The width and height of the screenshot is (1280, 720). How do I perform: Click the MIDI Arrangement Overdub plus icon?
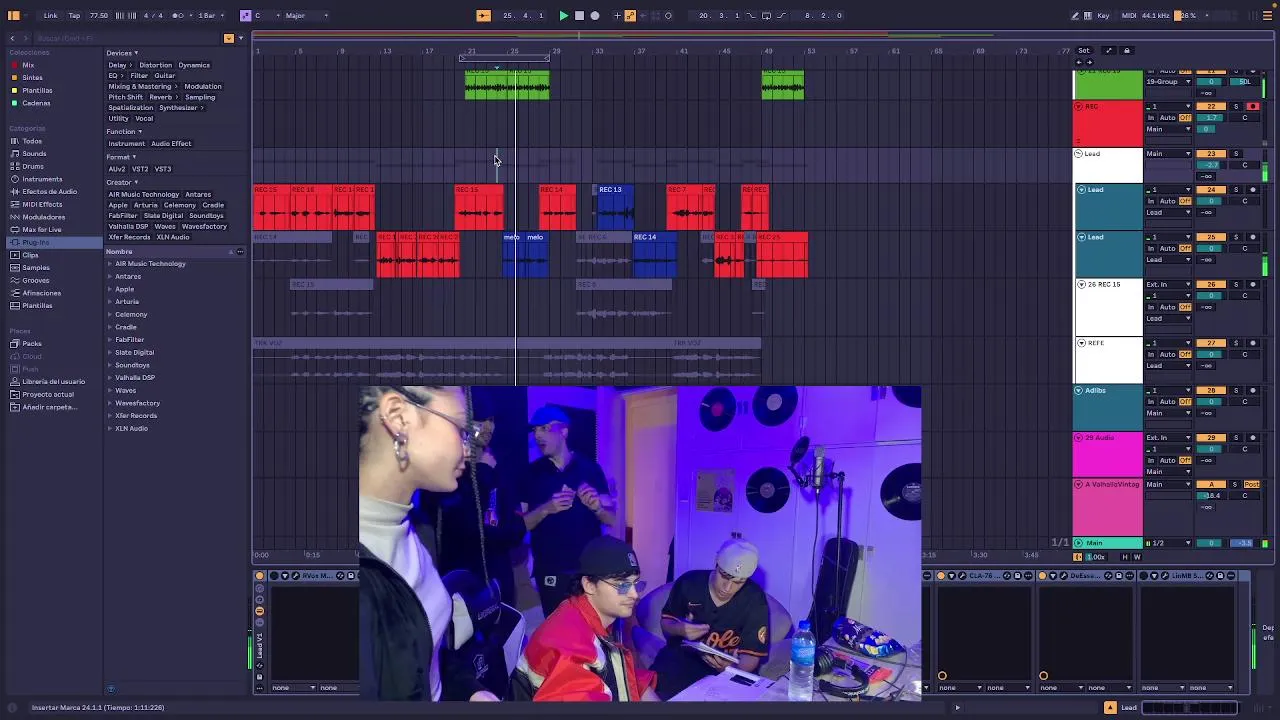point(617,15)
